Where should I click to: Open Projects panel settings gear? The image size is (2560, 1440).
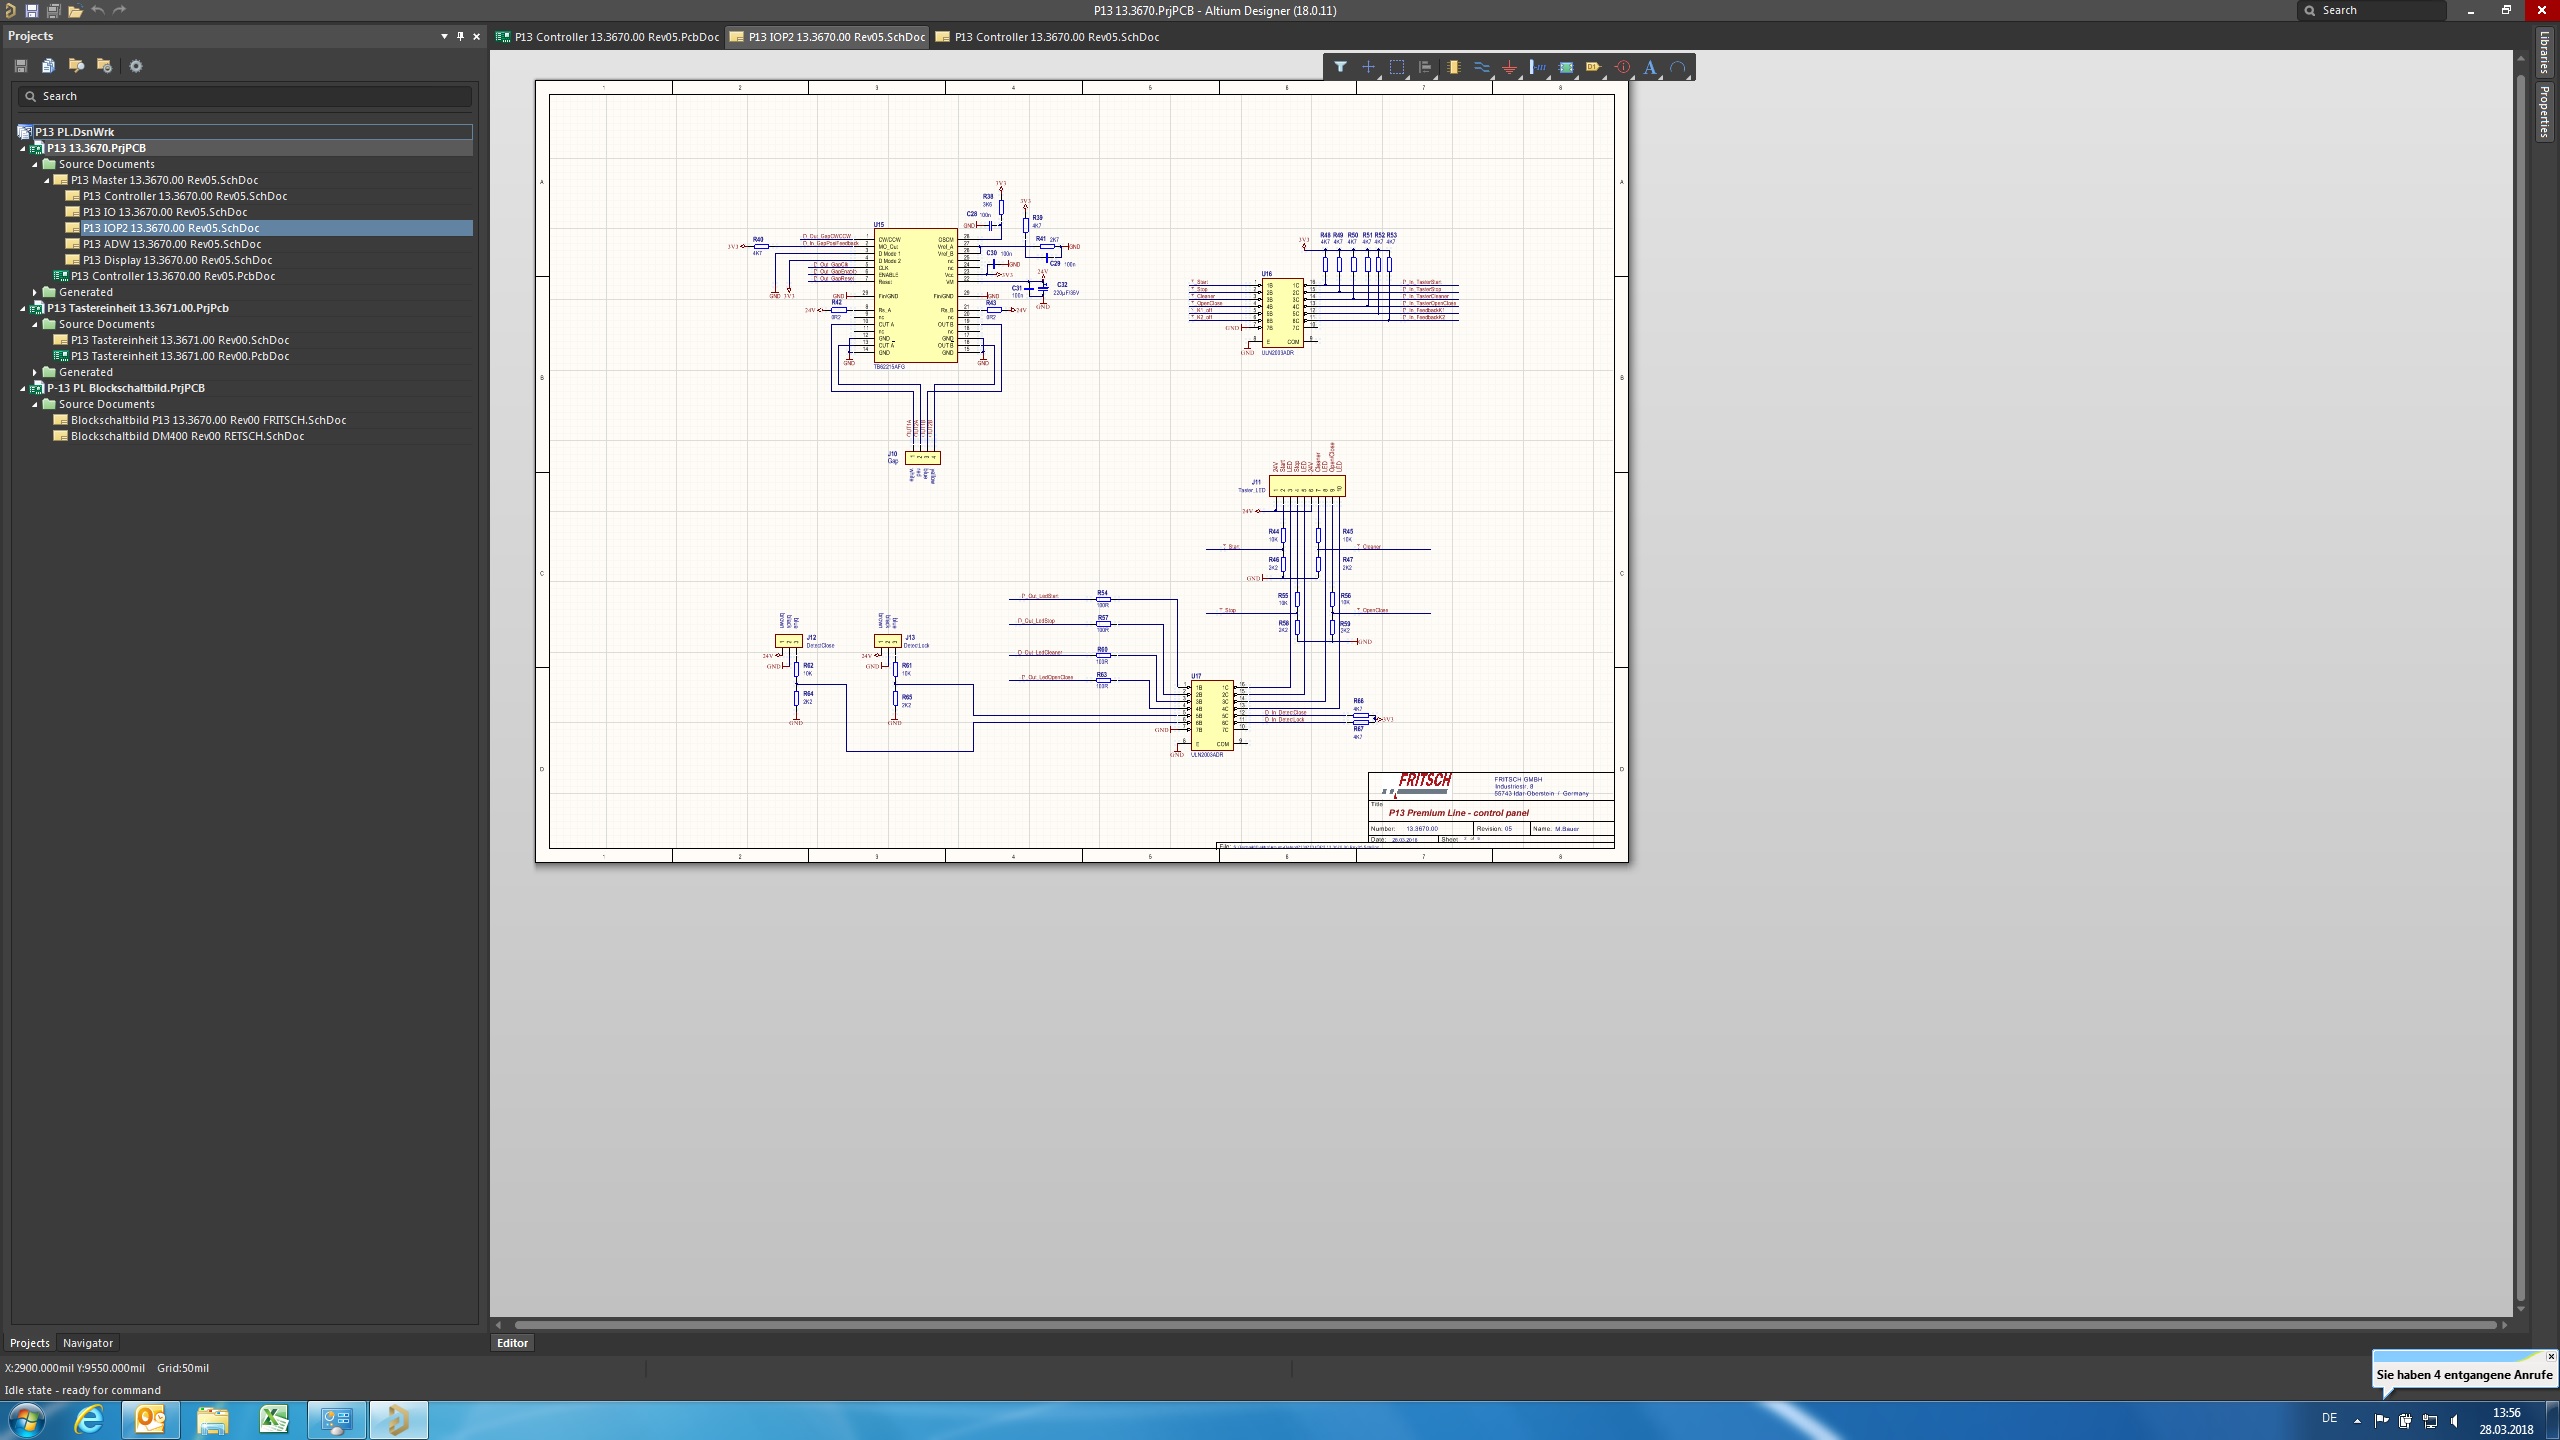[x=137, y=65]
